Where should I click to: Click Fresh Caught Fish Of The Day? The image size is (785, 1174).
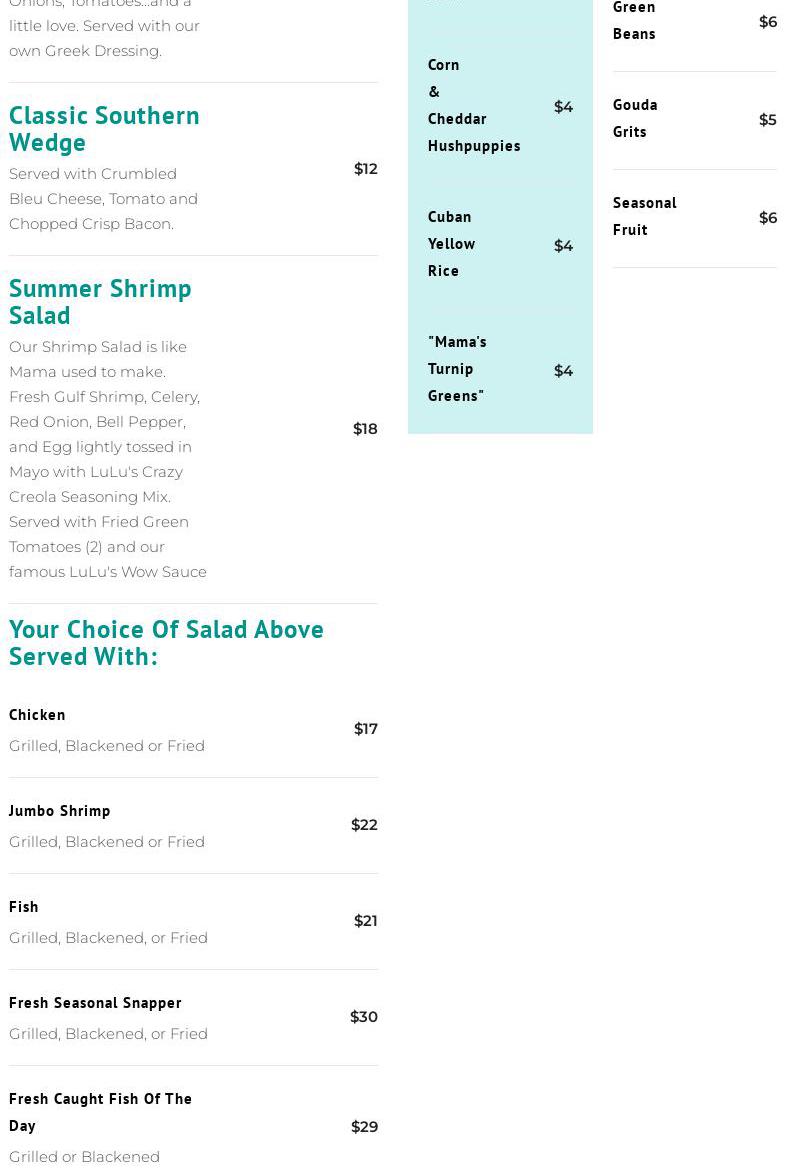(100, 1111)
